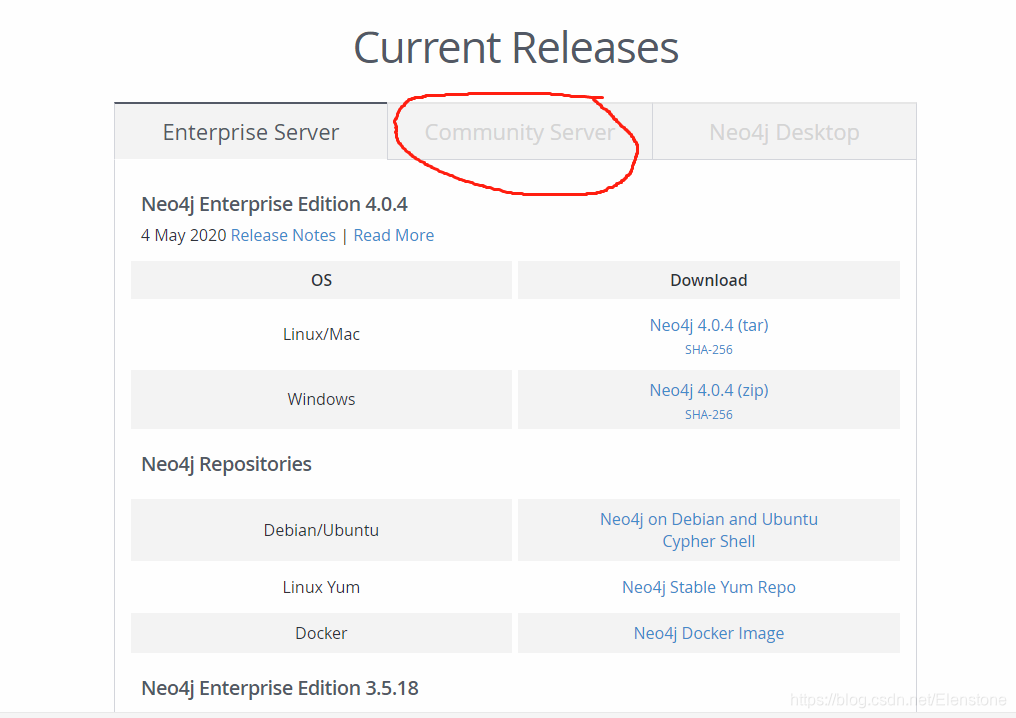Select the Enterprise Server tab
Image resolution: width=1016 pixels, height=718 pixels.
pos(250,131)
